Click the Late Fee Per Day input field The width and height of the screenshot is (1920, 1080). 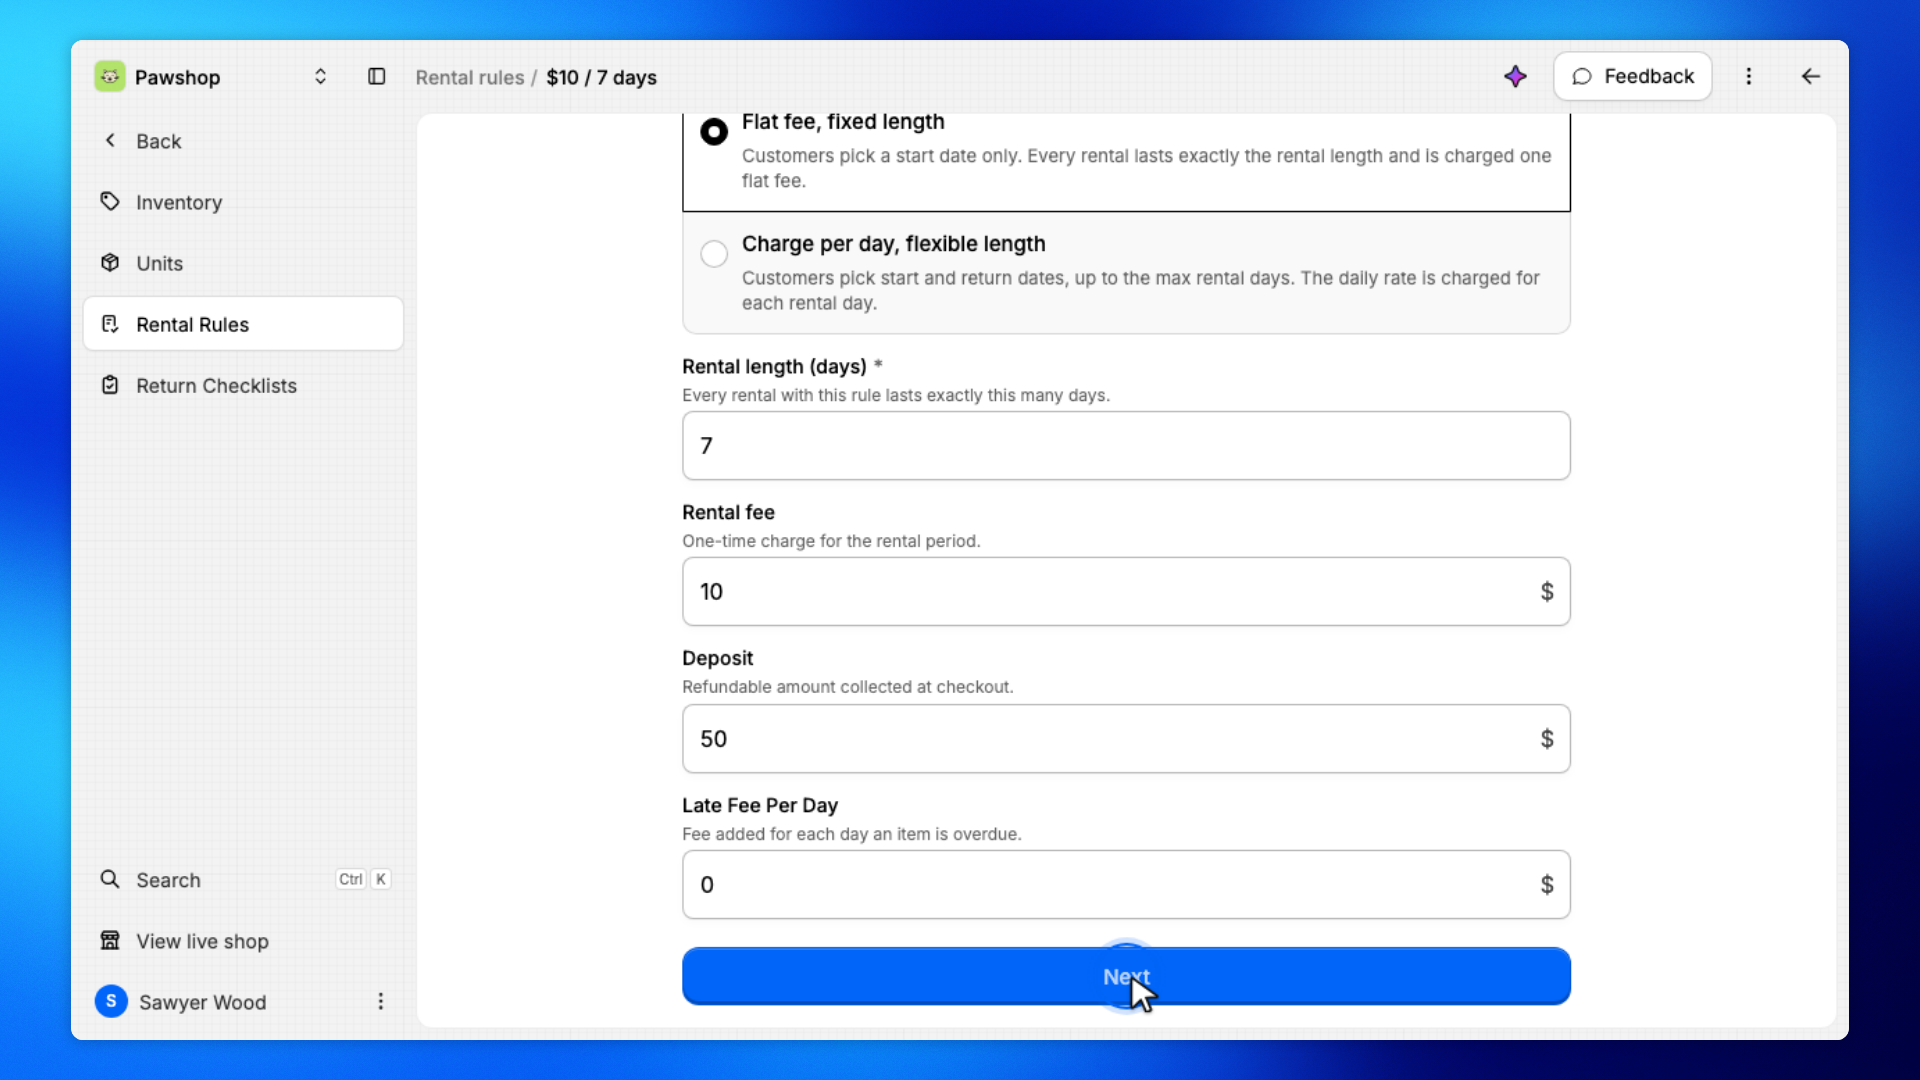[1126, 885]
